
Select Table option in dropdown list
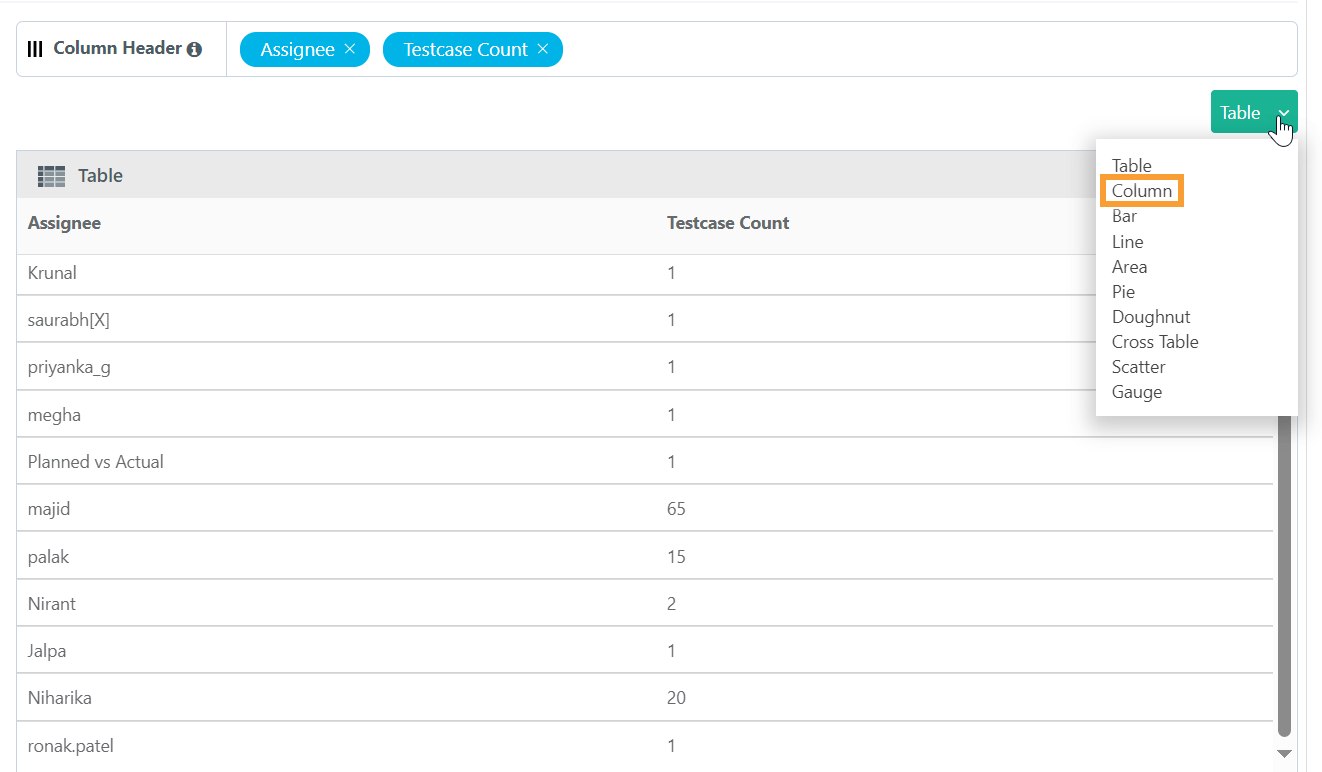[x=1131, y=166]
